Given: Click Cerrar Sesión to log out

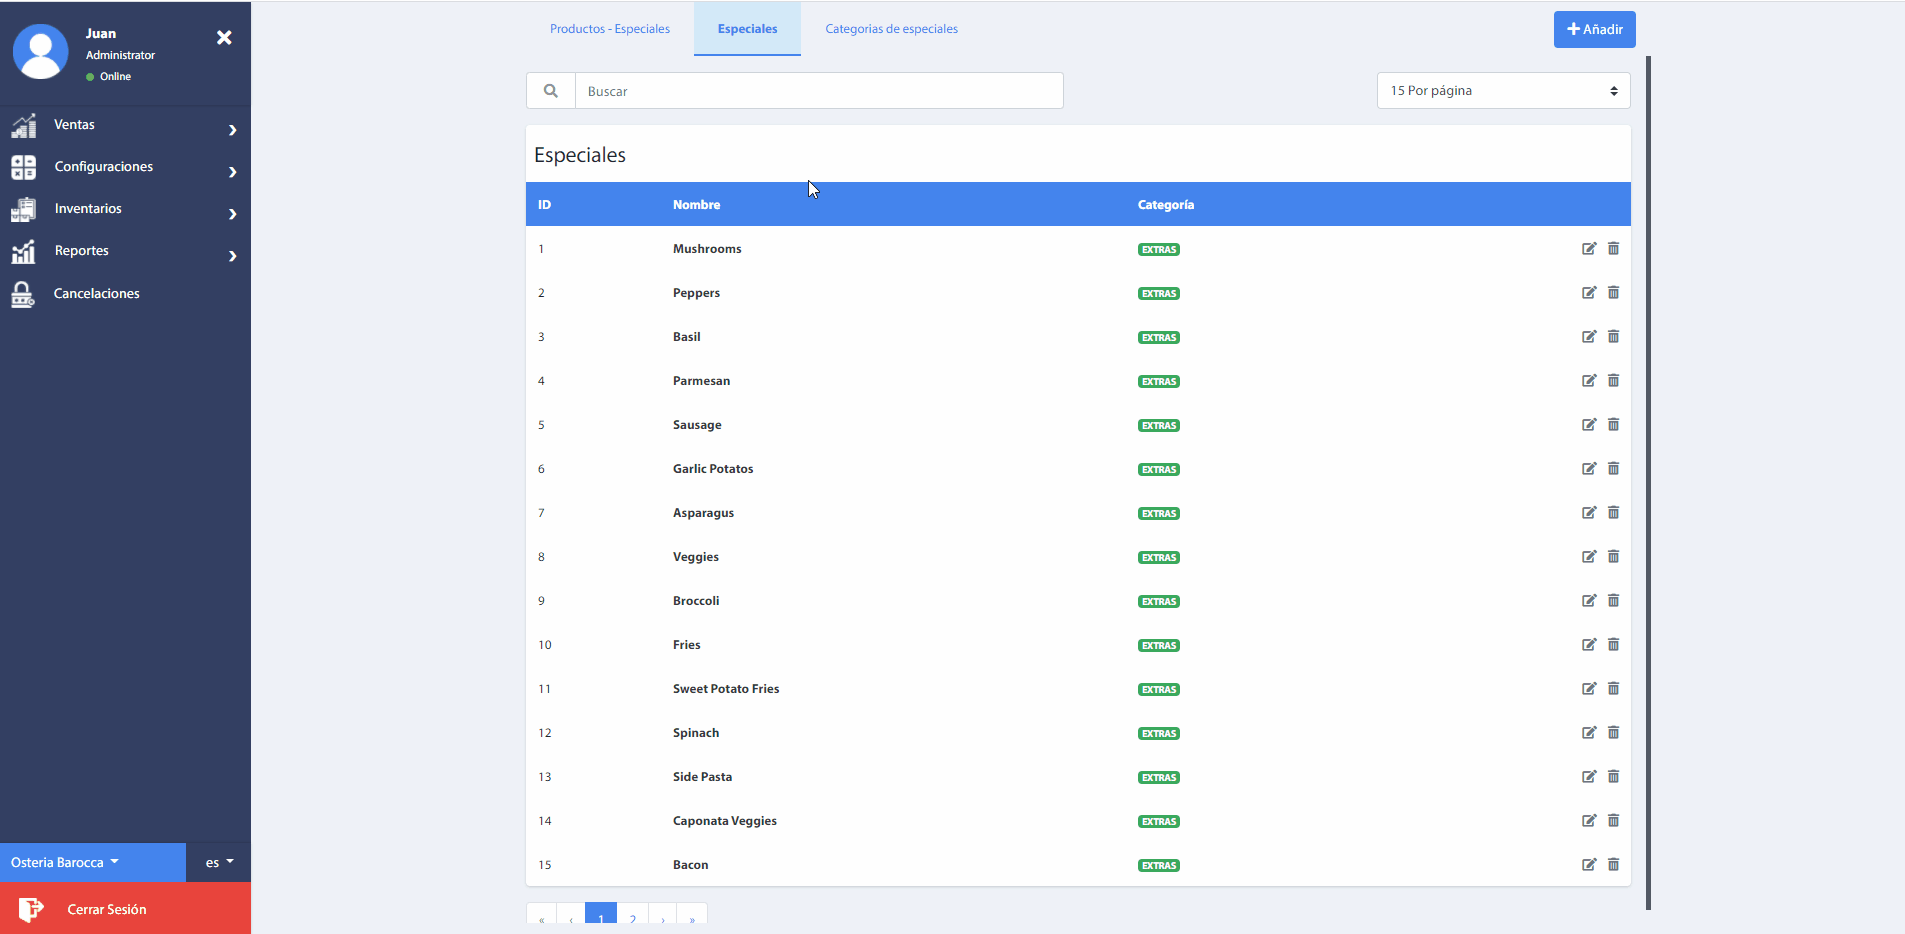Looking at the screenshot, I should pos(106,909).
